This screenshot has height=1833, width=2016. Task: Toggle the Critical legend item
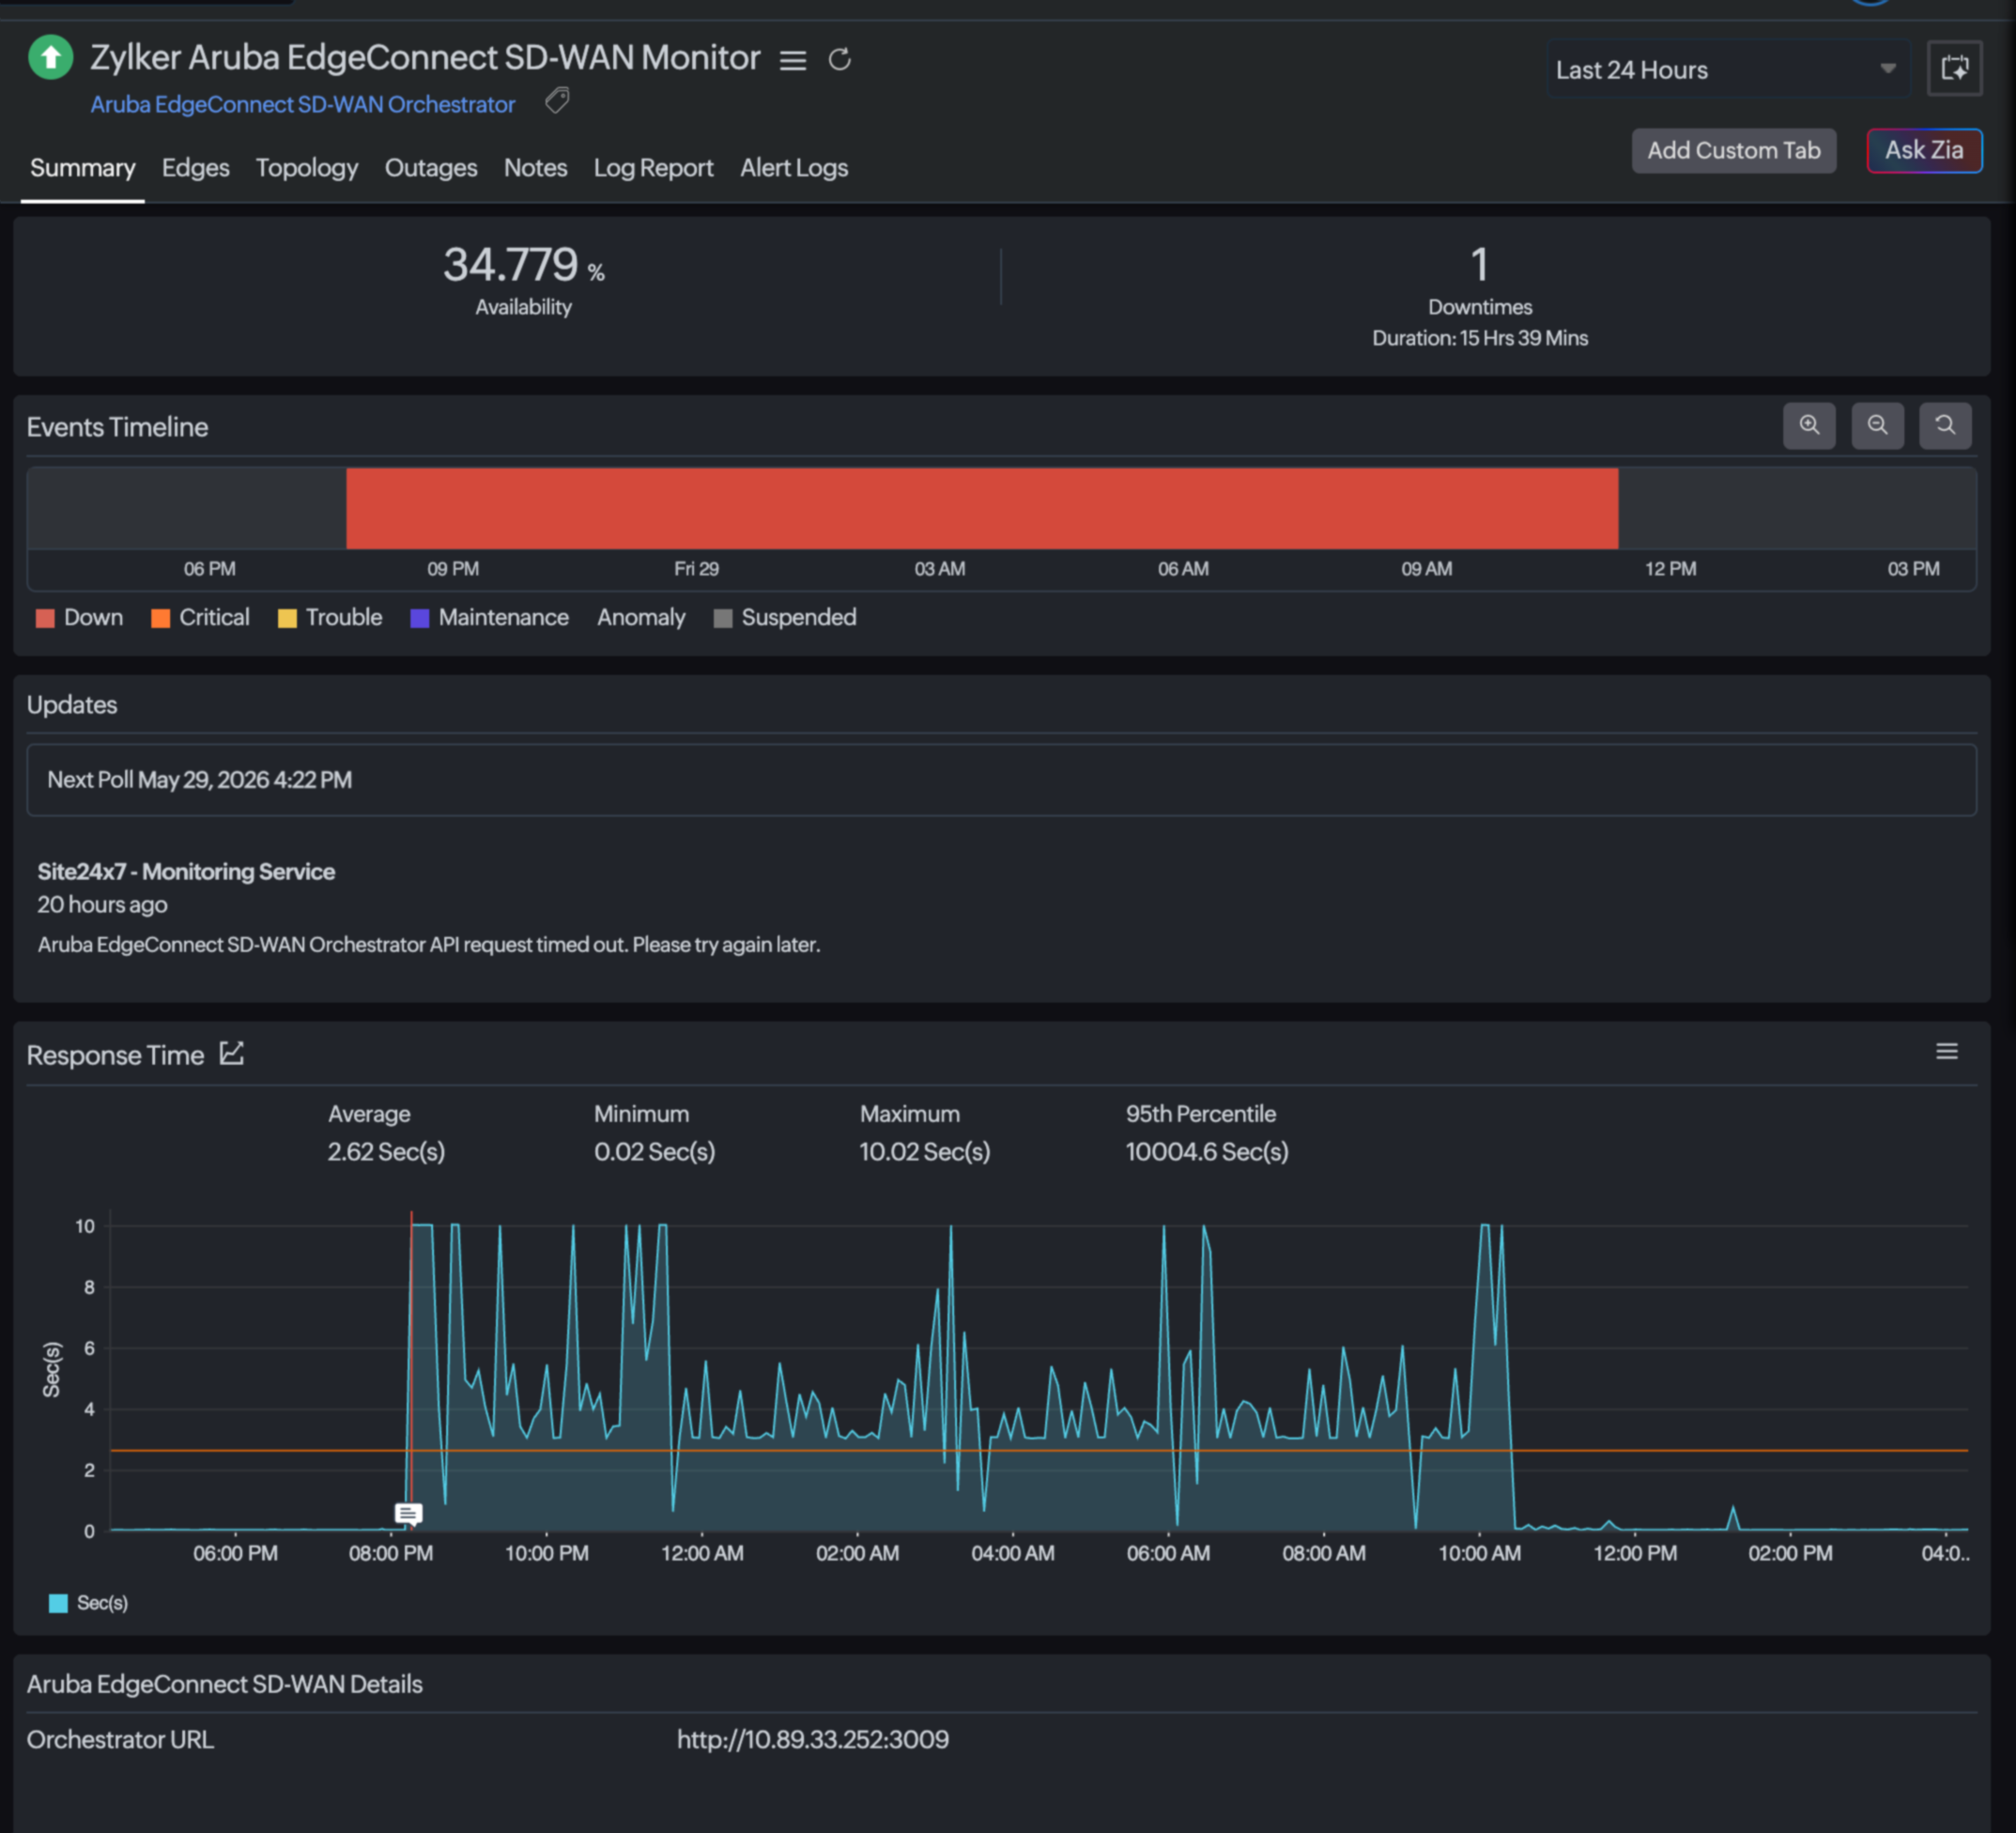[200, 617]
